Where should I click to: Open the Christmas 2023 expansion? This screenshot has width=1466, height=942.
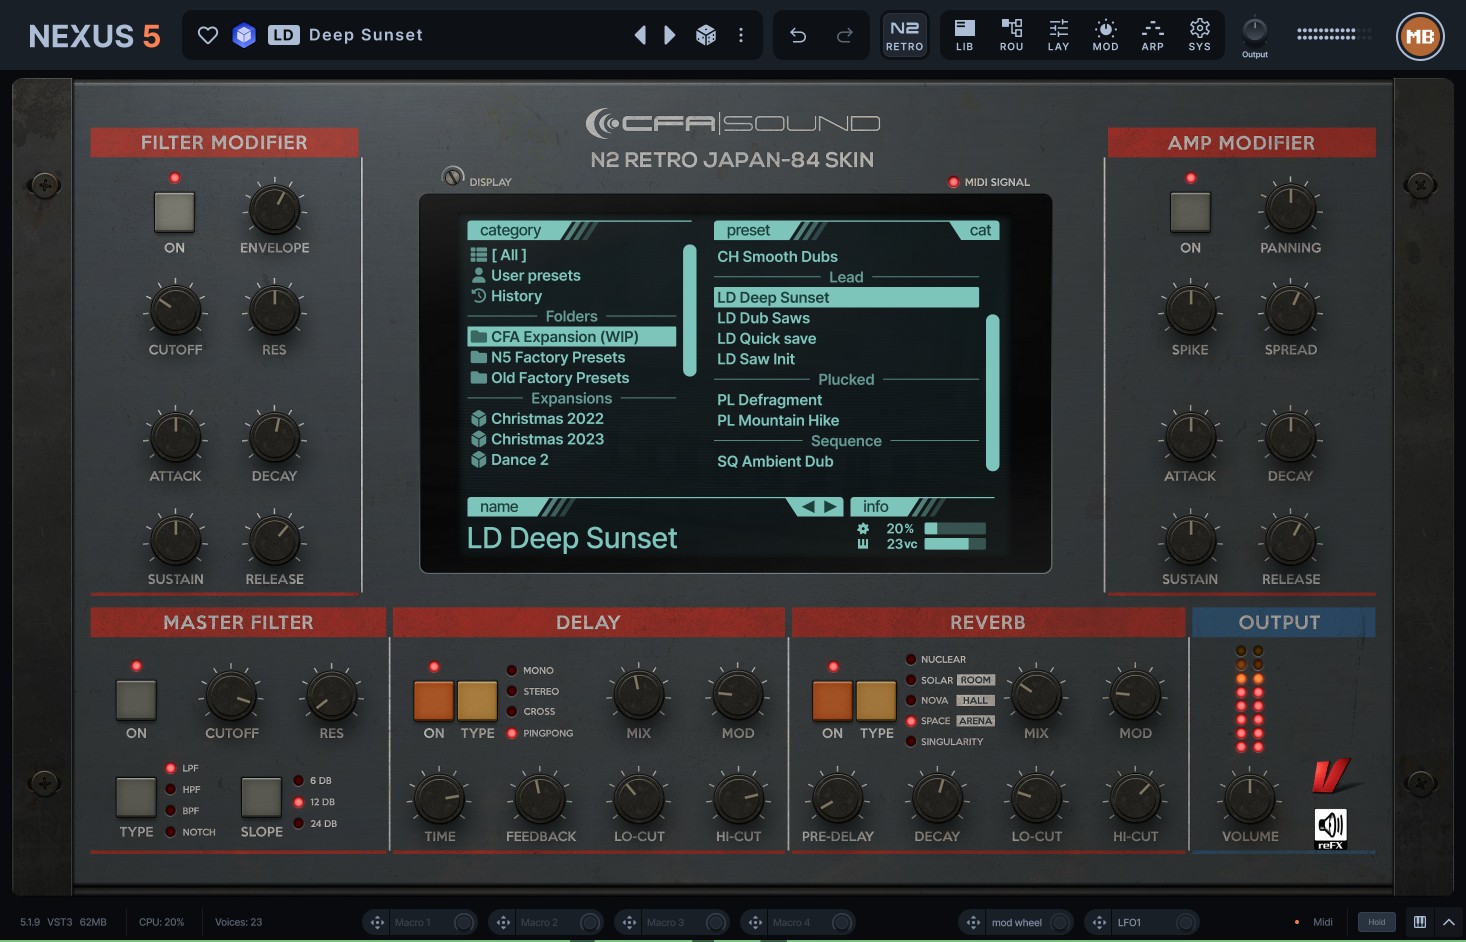tap(572, 439)
